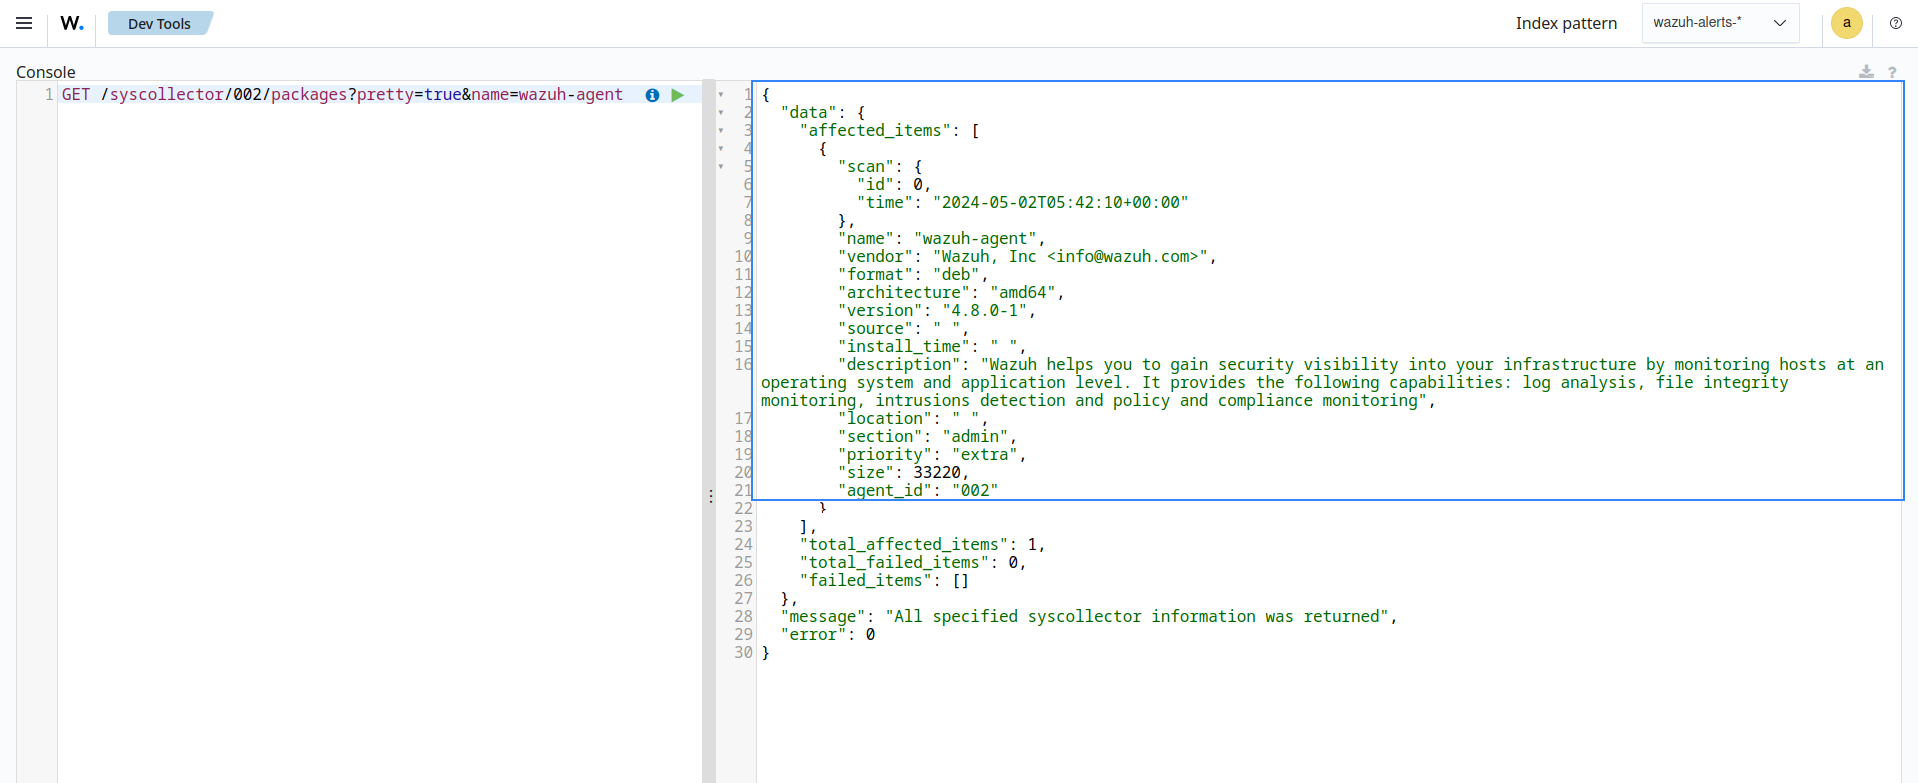Collapse the root JSON object on line 1
Screen dimensions: 1918x783
[721, 95]
